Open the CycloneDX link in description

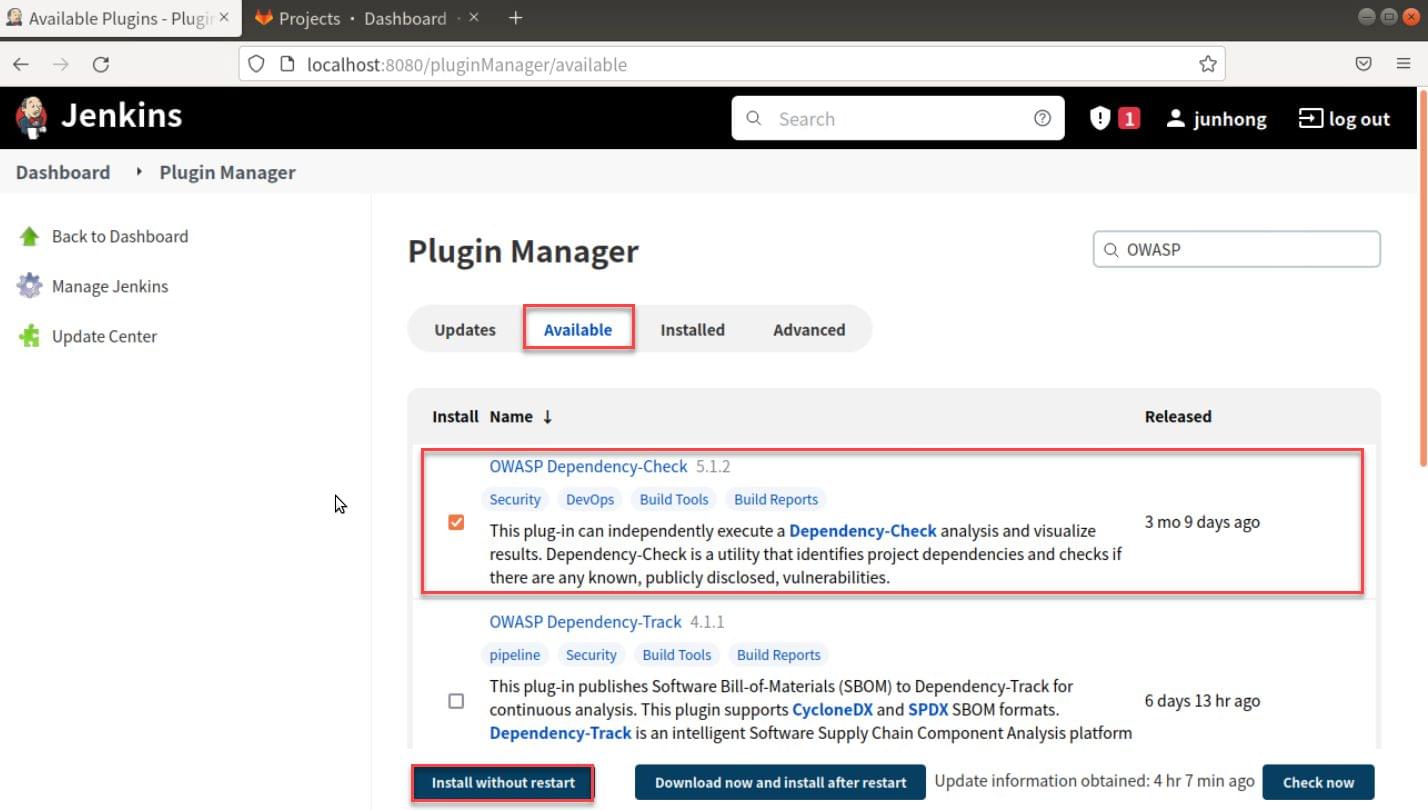pos(832,710)
